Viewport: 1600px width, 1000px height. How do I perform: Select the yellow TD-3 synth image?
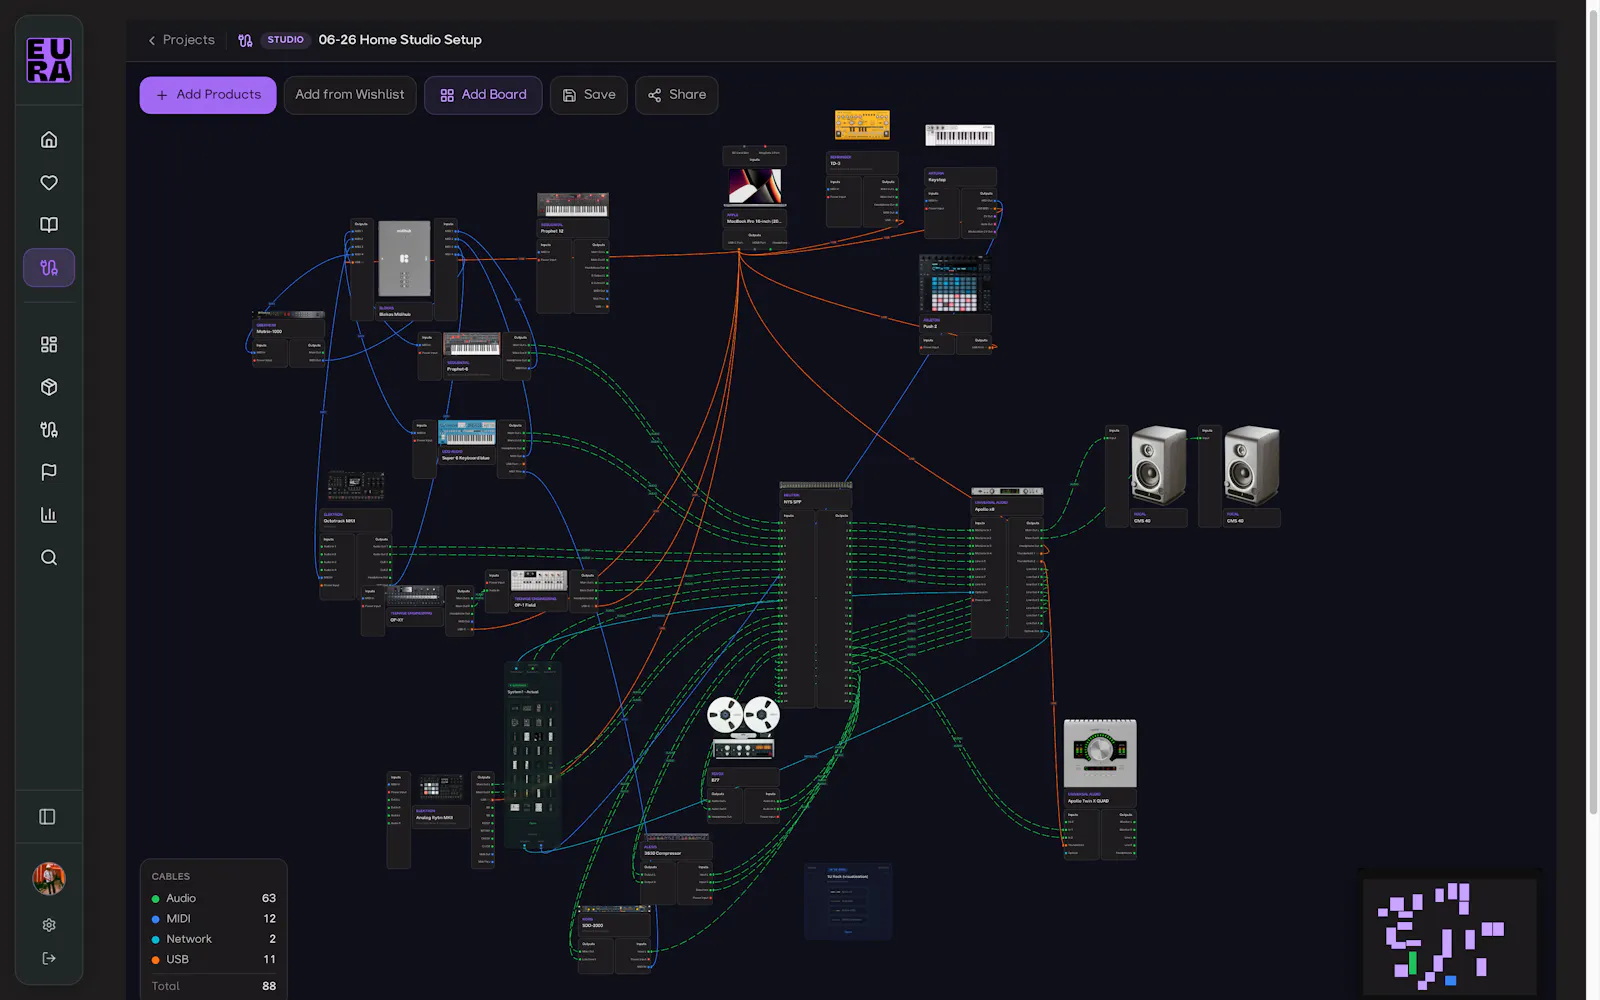tap(862, 125)
